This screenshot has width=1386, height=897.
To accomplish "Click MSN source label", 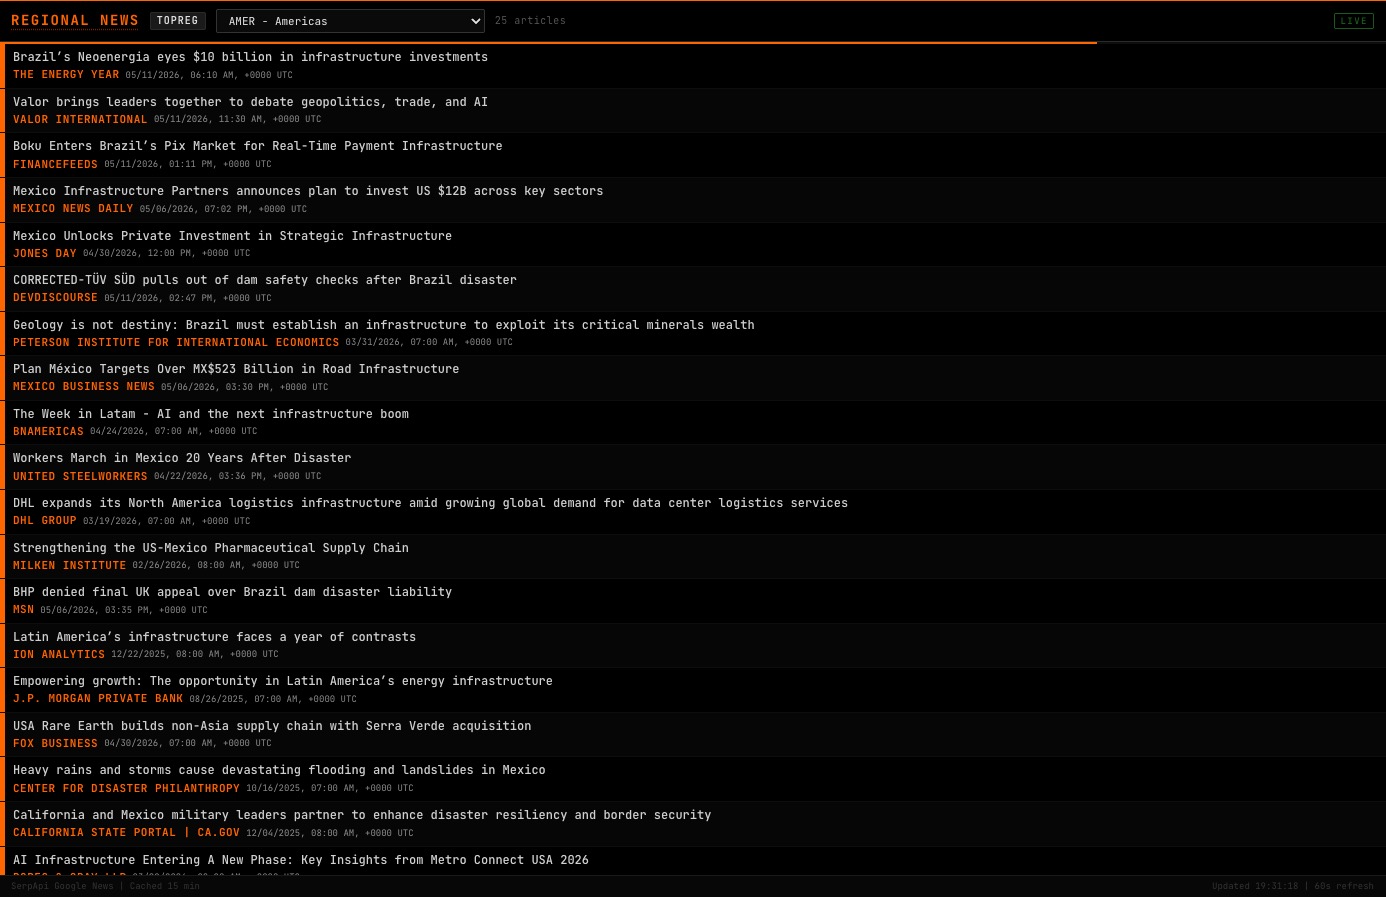I will [23, 610].
